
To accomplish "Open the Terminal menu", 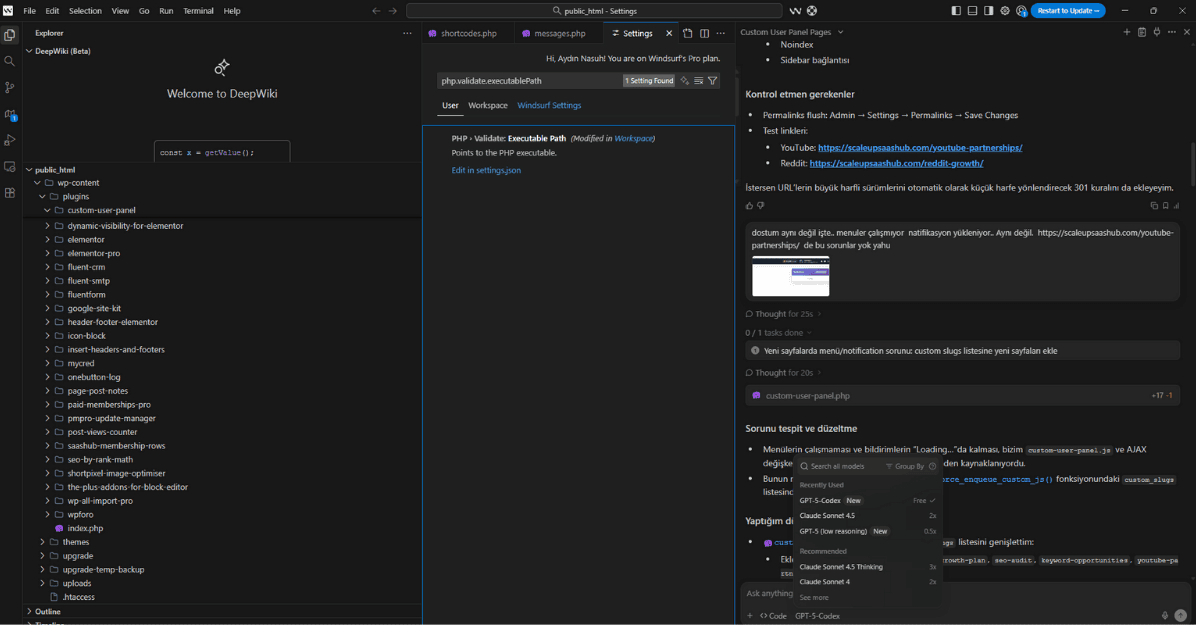I will coord(198,11).
